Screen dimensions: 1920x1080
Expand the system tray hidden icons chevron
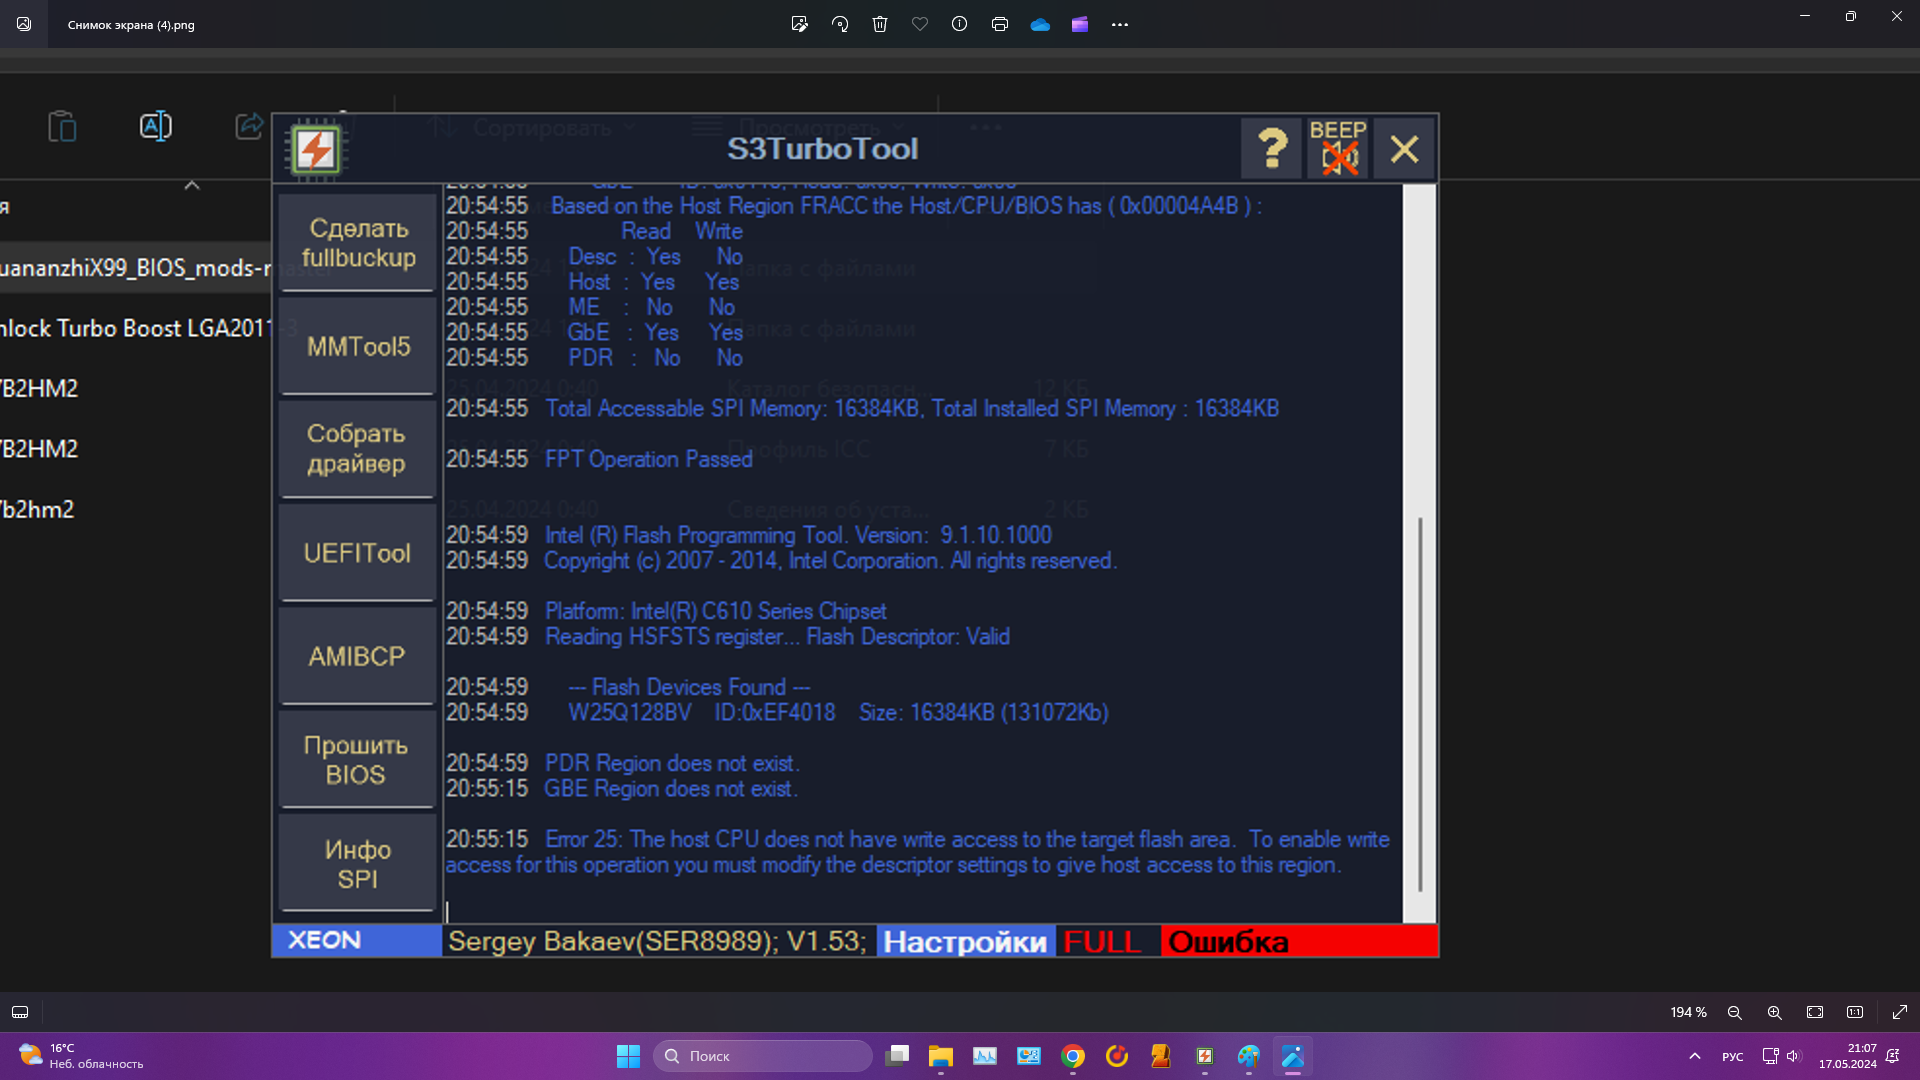pos(1695,1056)
